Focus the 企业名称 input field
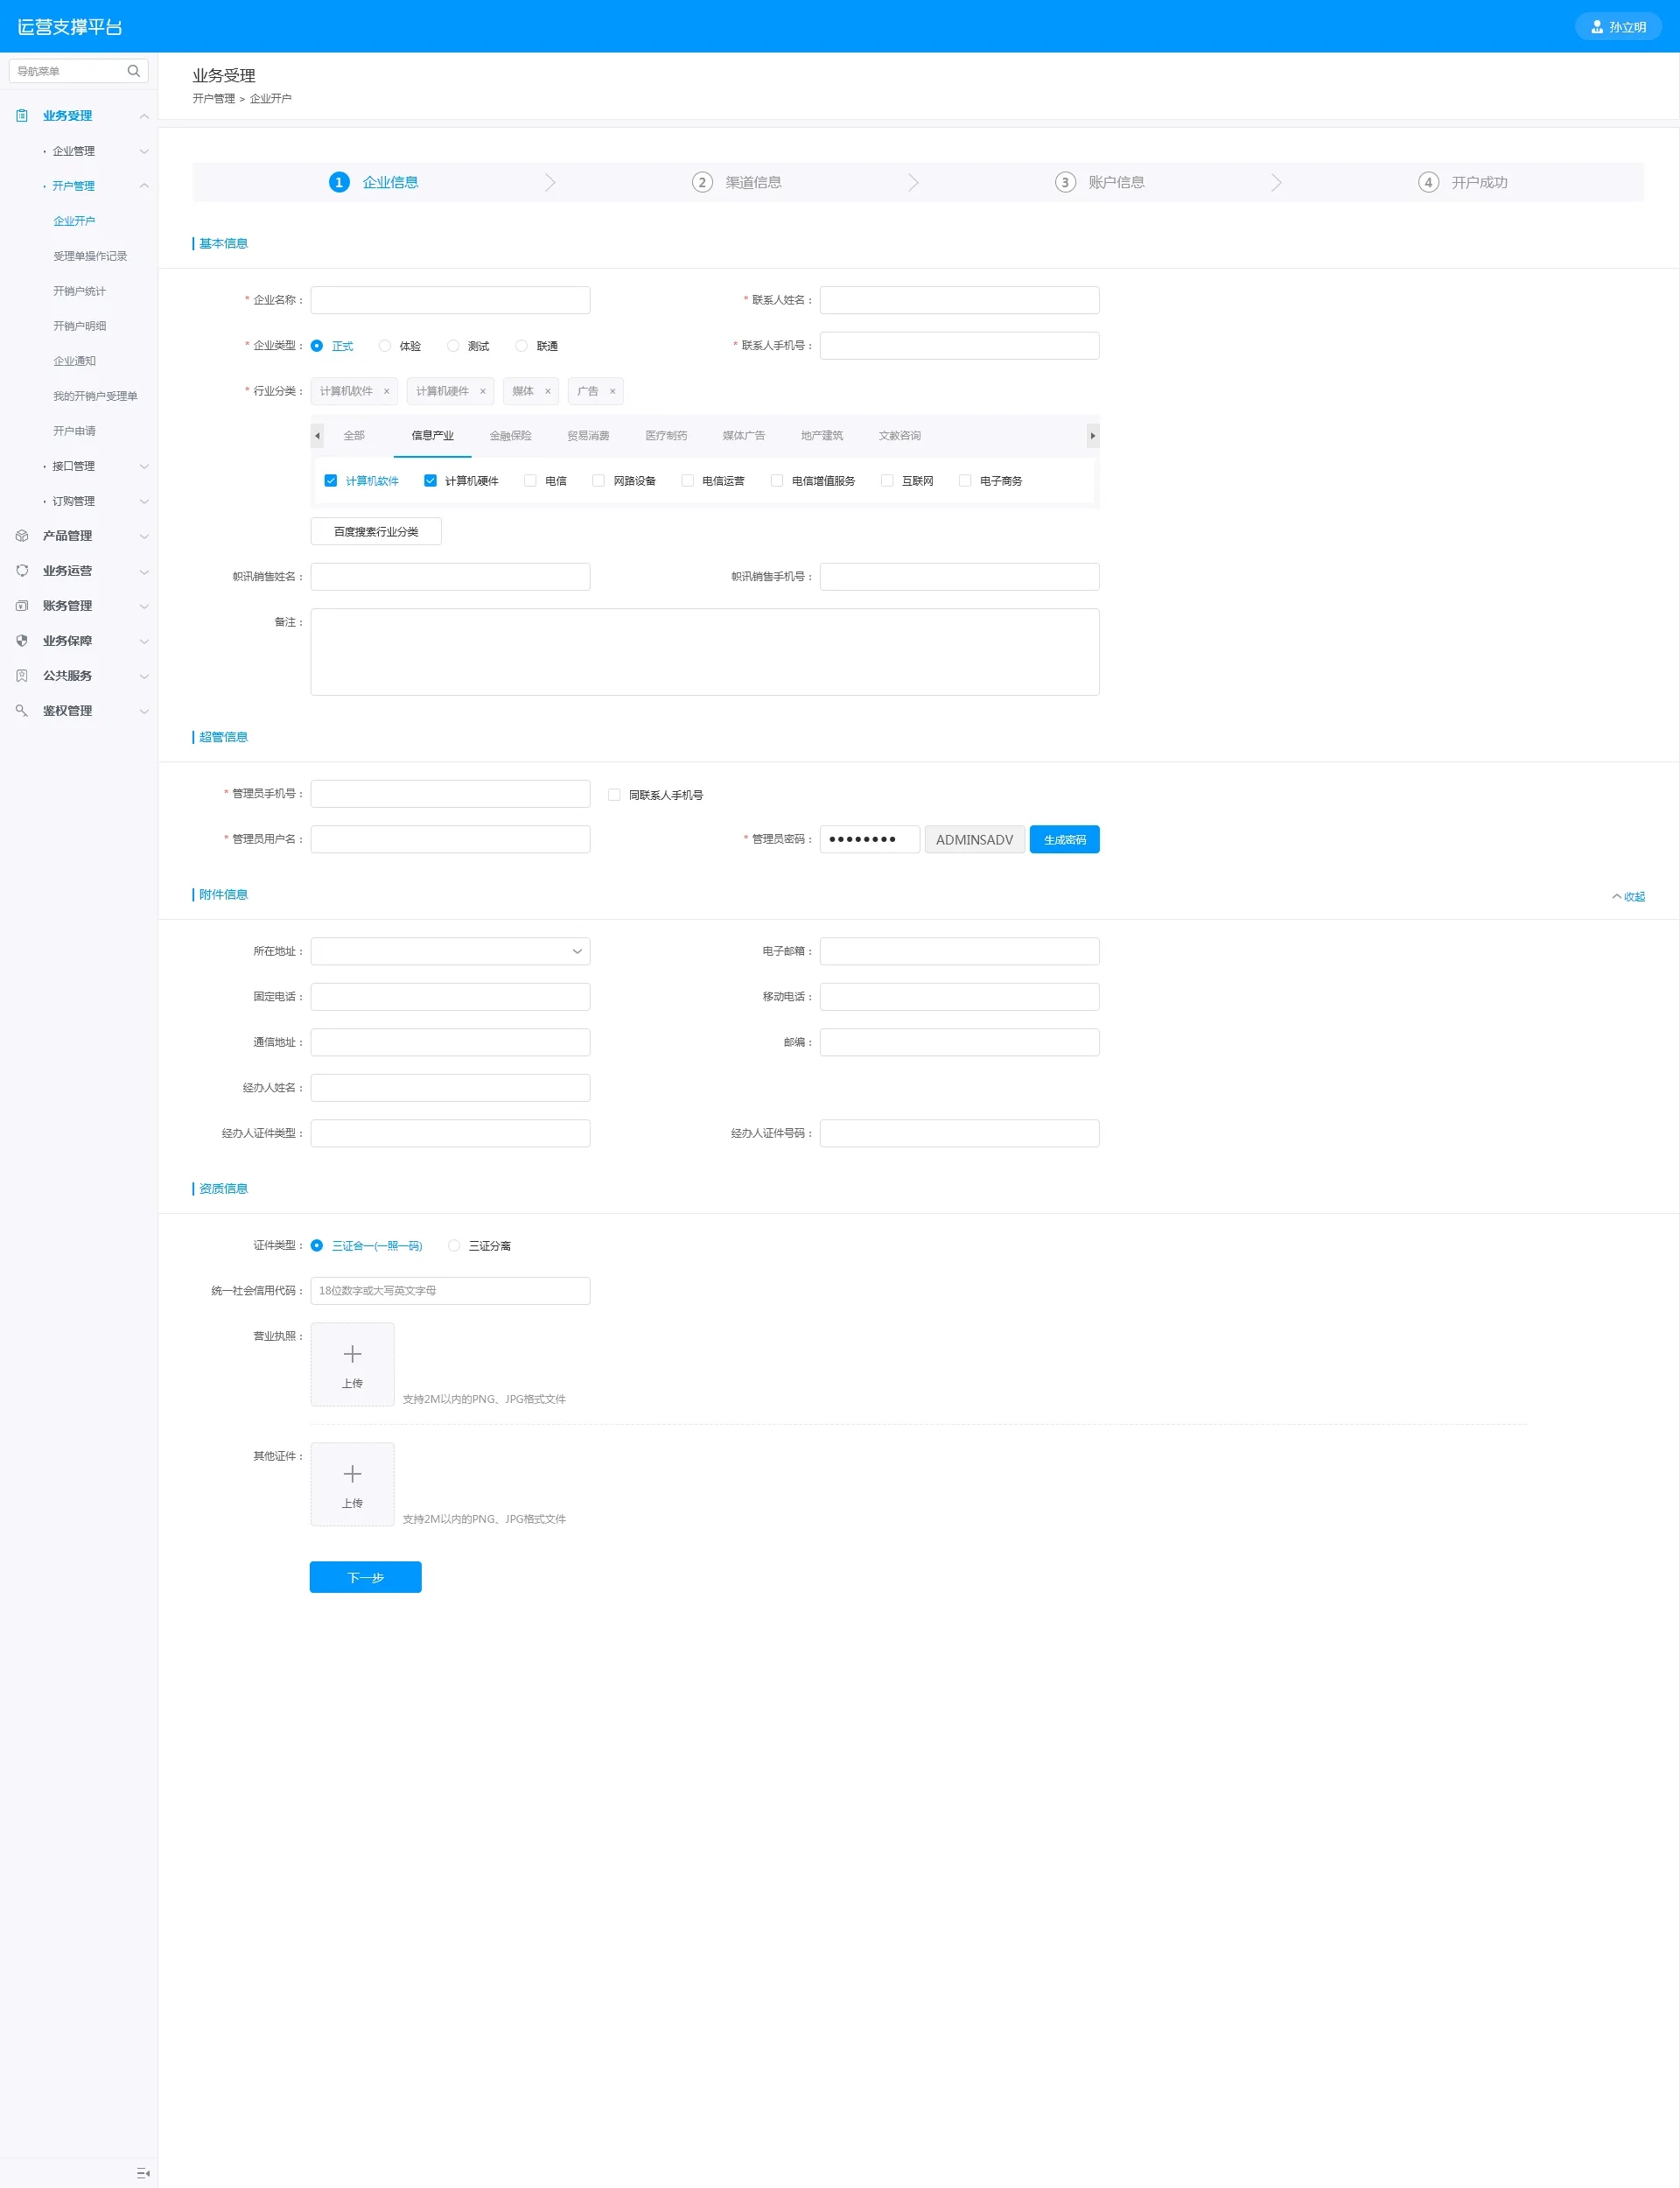Image resolution: width=1680 pixels, height=2188 pixels. [x=450, y=300]
